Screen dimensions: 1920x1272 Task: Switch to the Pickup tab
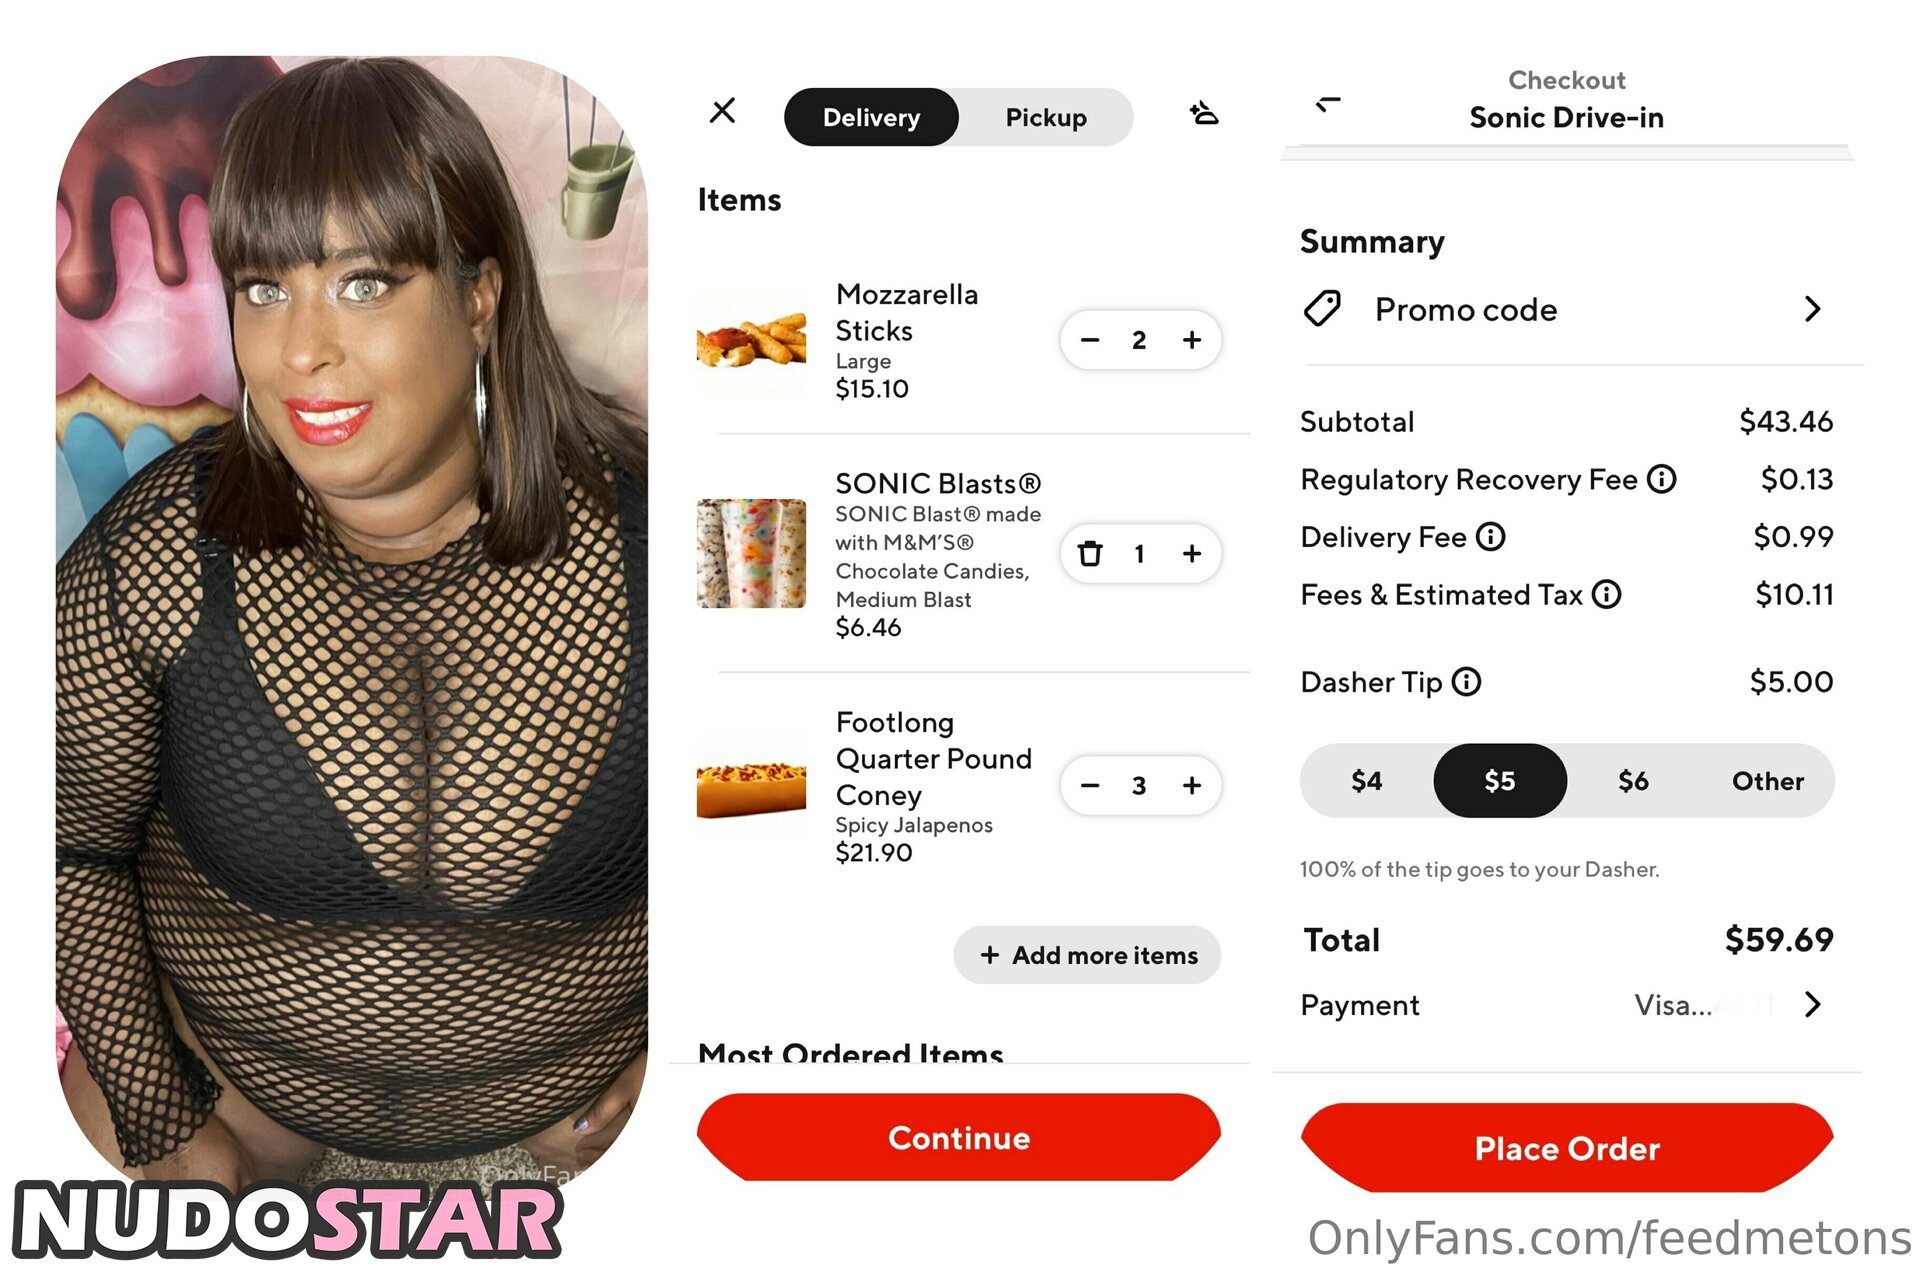(1046, 117)
